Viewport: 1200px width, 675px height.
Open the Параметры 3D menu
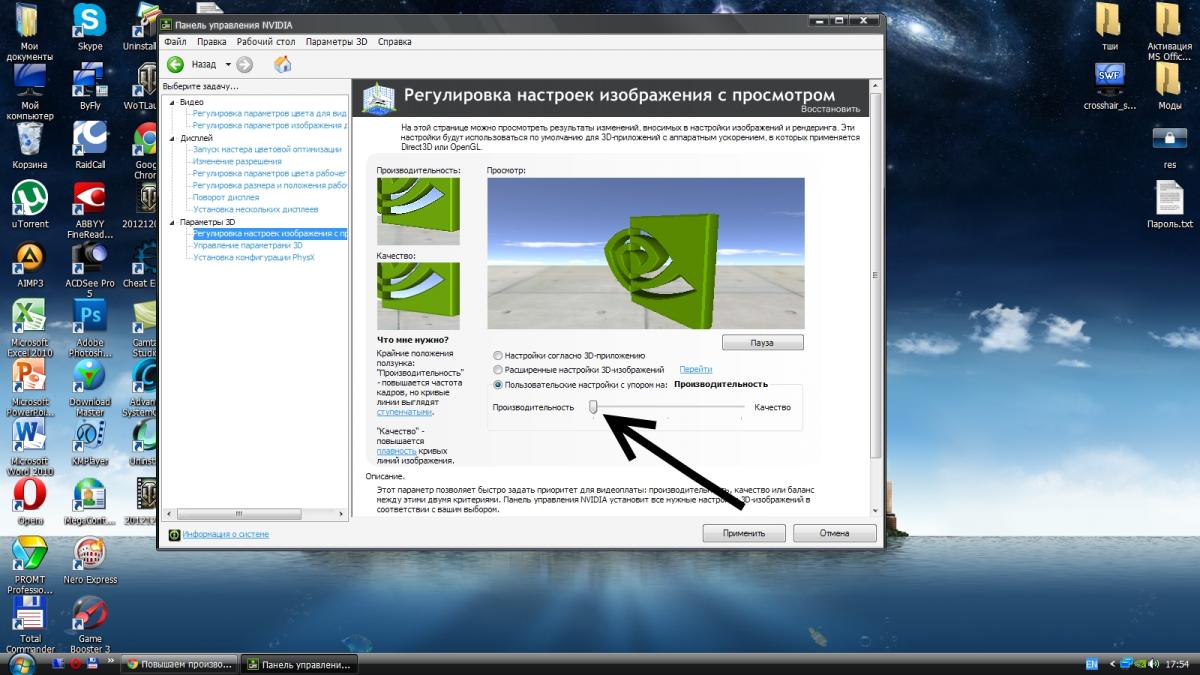pyautogui.click(x=337, y=42)
